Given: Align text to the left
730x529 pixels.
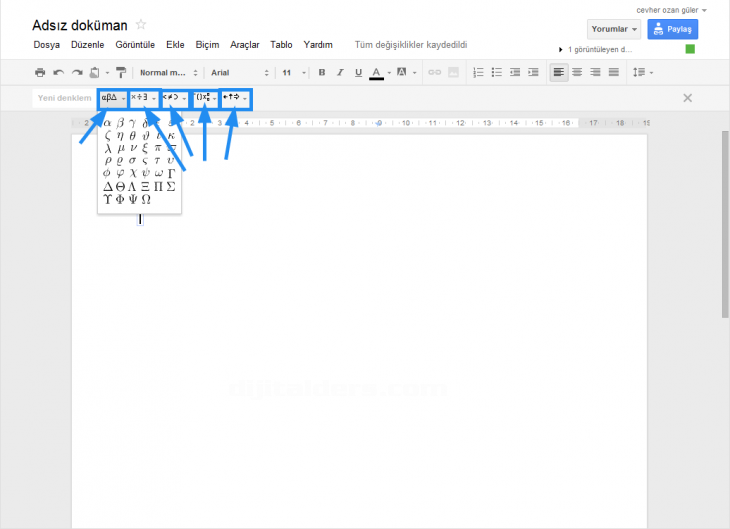Looking at the screenshot, I should pyautogui.click(x=559, y=72).
